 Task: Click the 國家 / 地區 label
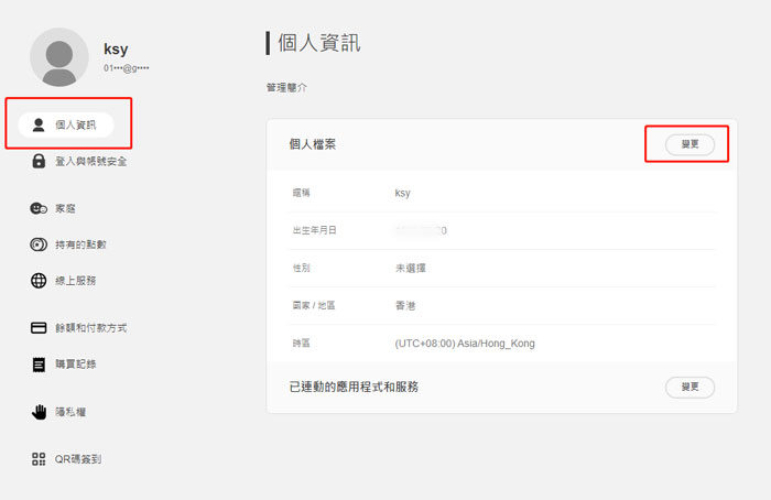pyautogui.click(x=314, y=305)
